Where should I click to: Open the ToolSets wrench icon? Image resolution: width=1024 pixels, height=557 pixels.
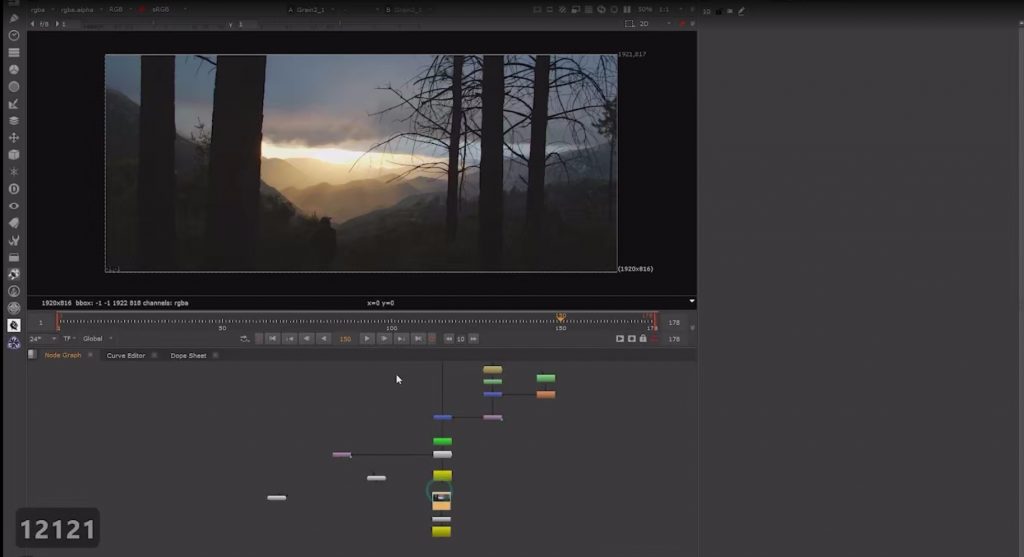14,240
